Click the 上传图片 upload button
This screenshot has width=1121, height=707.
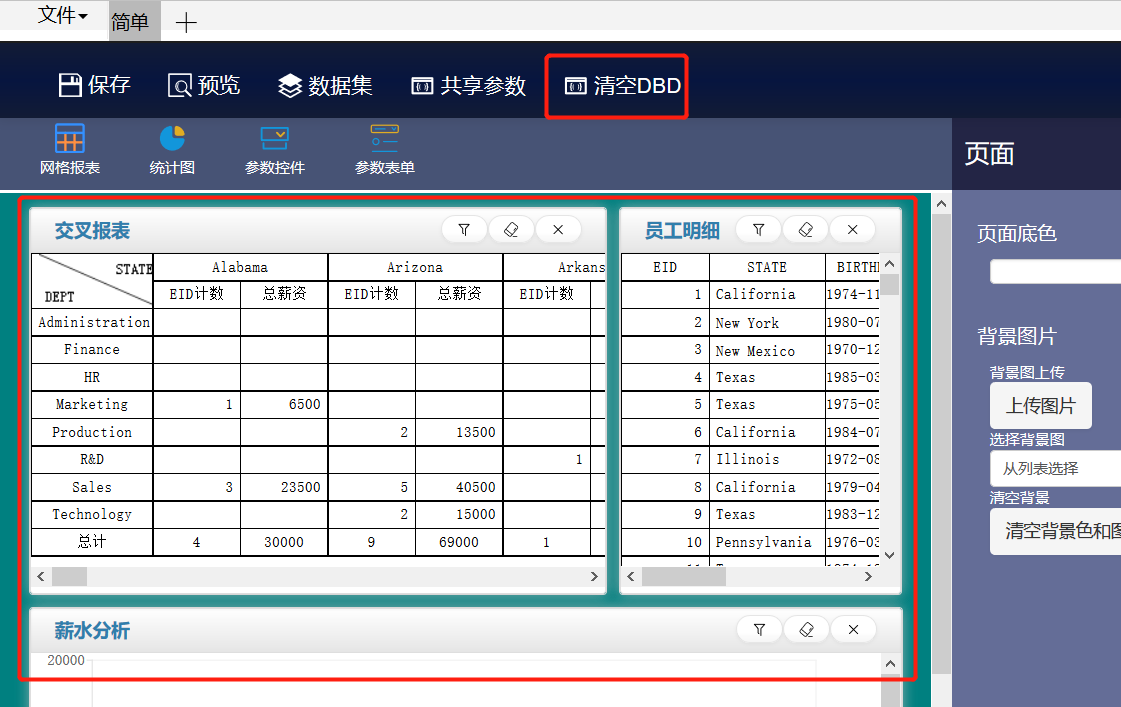1040,406
